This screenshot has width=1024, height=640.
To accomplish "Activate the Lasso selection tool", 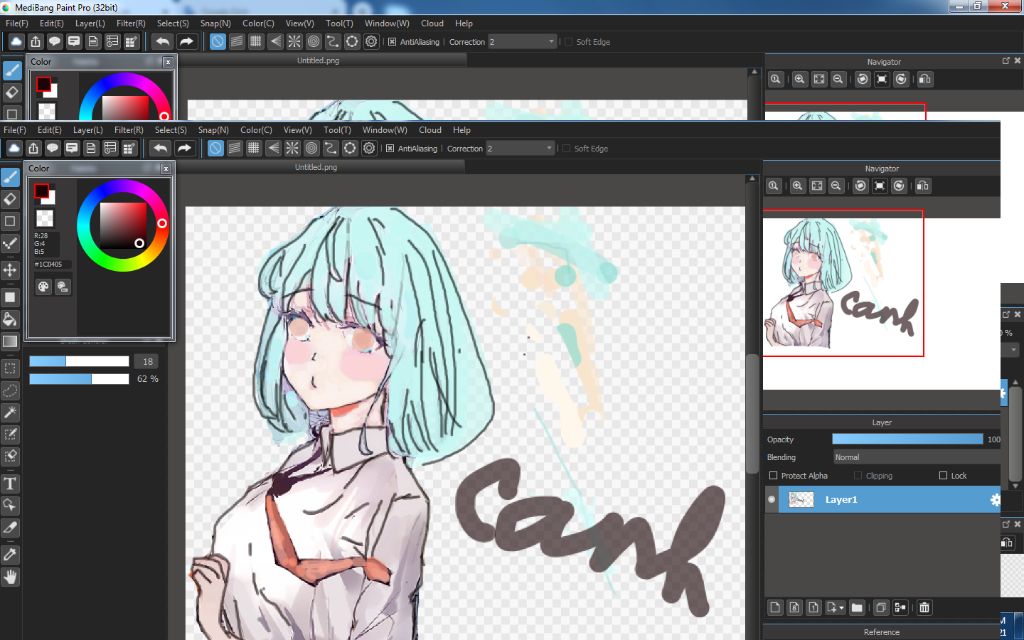I will [10, 391].
